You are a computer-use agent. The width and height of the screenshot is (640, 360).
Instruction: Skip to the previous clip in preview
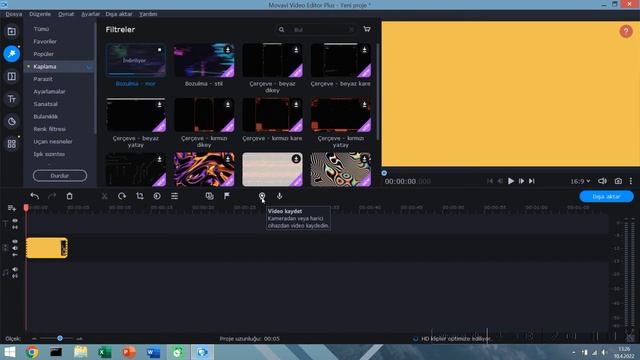(x=490, y=181)
